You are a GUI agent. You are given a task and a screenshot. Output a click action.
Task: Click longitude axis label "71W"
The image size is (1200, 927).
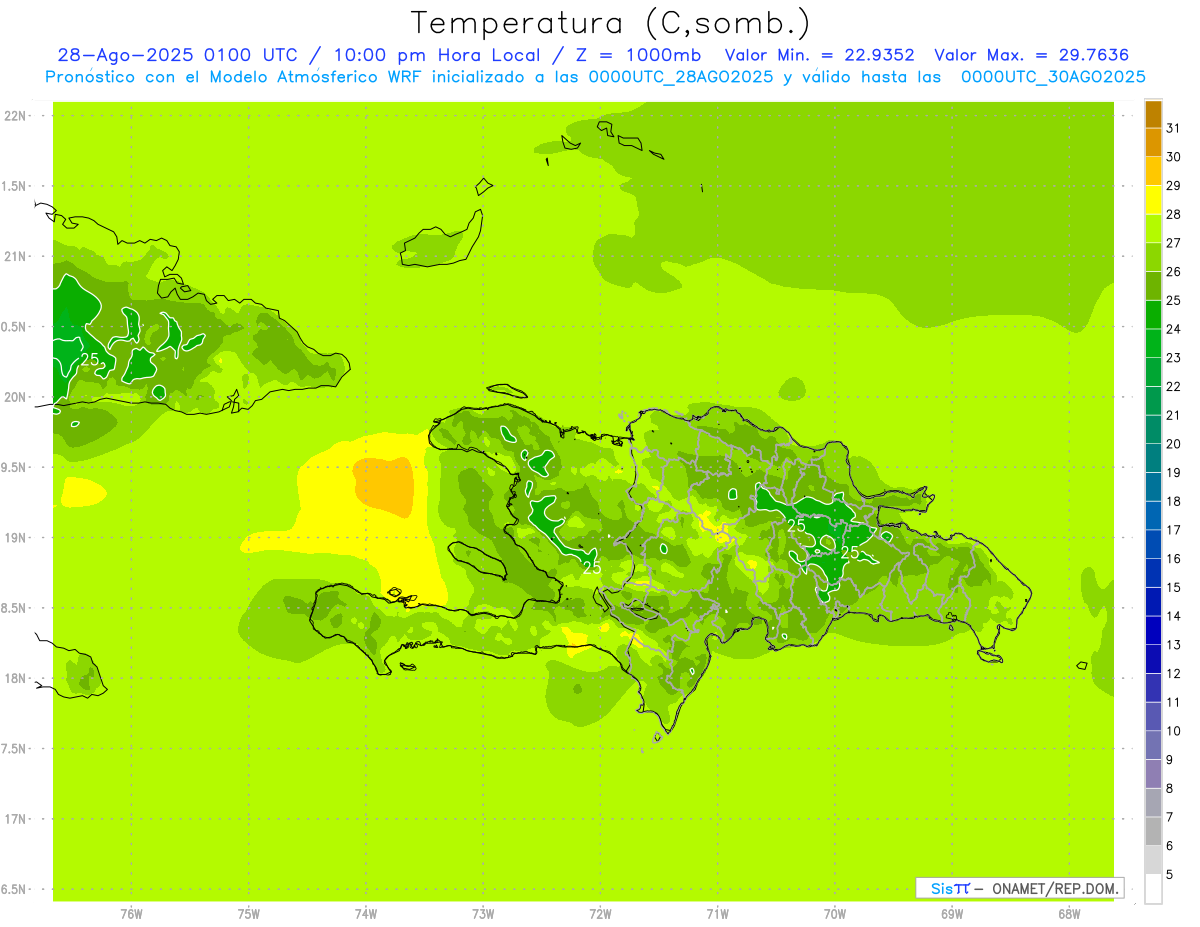[x=717, y=914]
